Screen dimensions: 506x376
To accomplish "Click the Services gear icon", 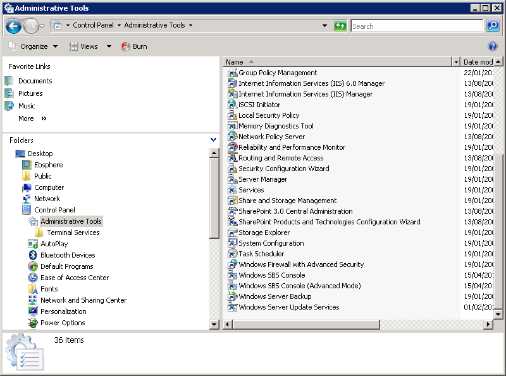I will point(232,190).
